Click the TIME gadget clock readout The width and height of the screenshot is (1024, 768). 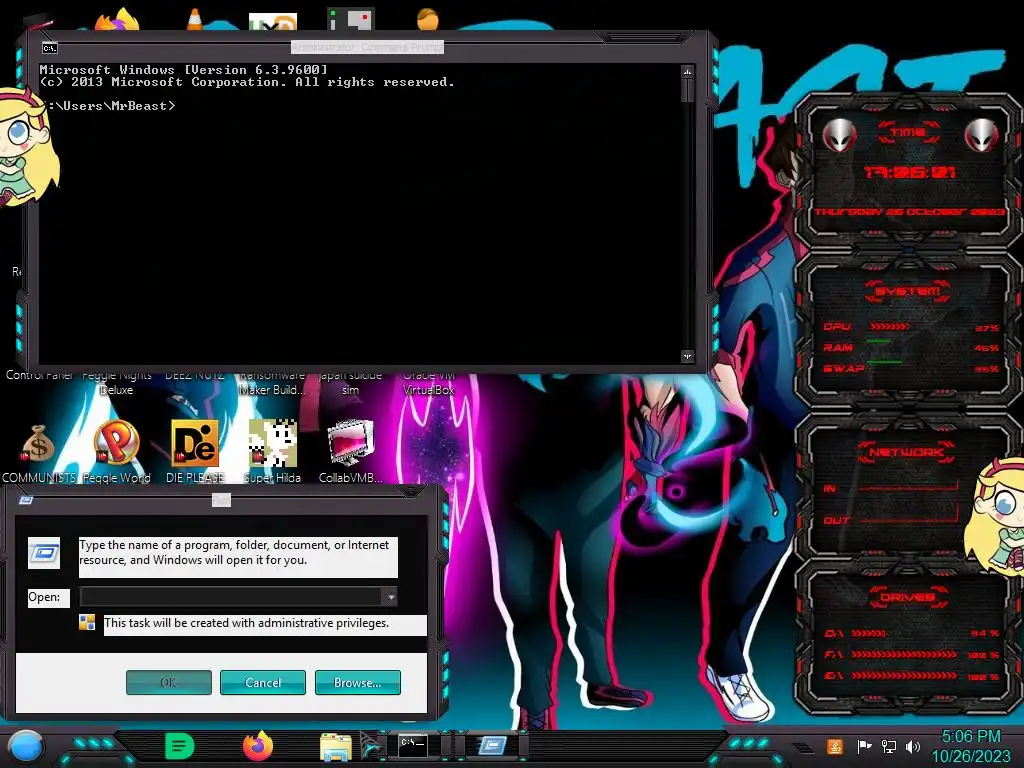(x=908, y=172)
